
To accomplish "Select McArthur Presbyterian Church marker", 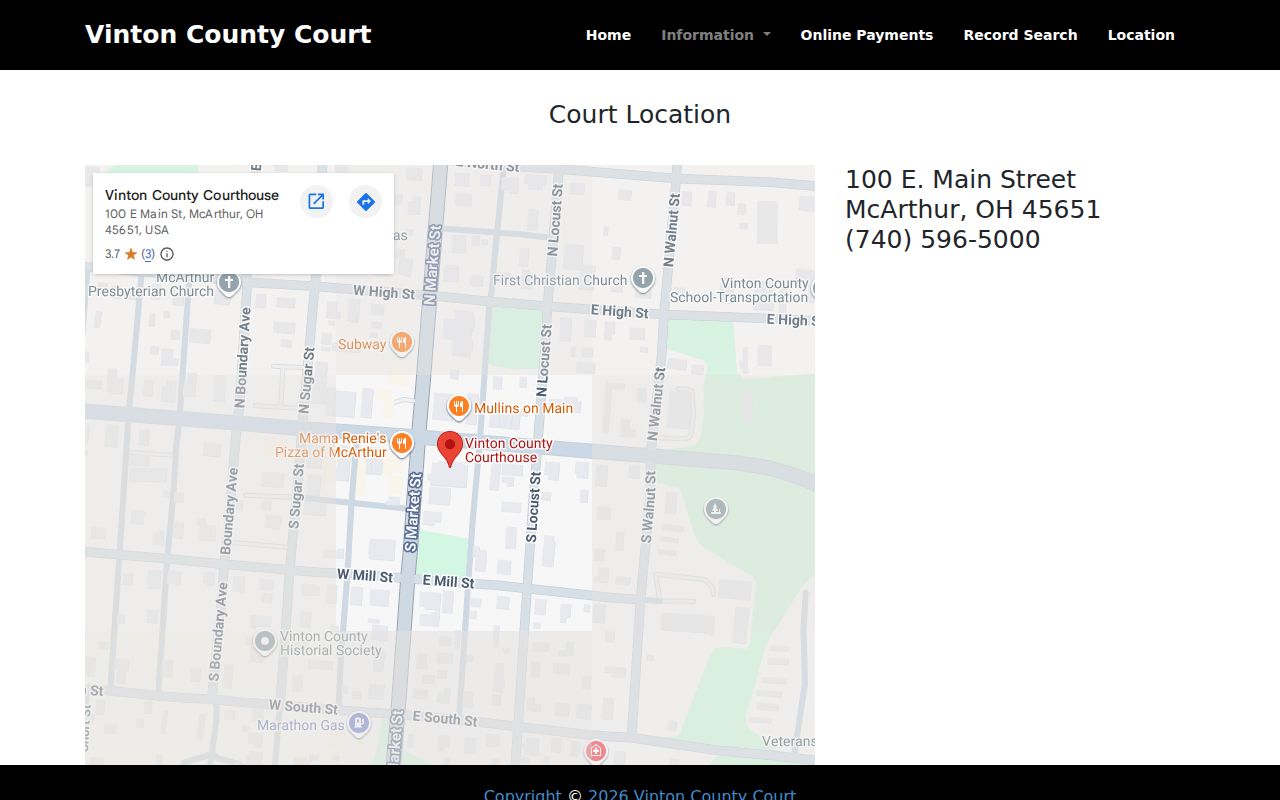I will [229, 282].
